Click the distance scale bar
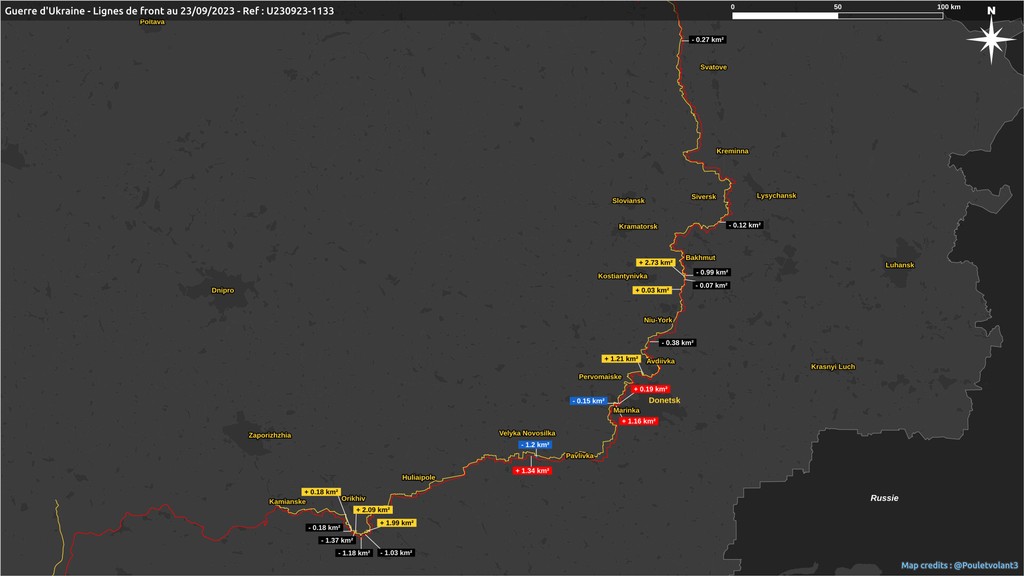 click(x=837, y=16)
